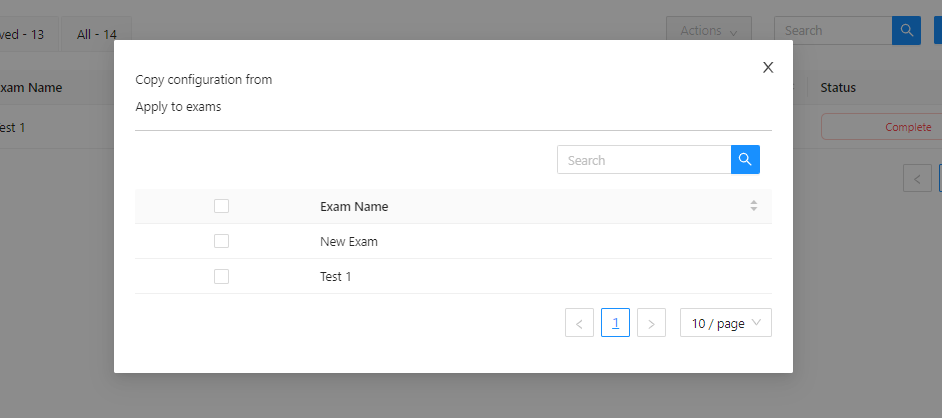Check the box for Test 1 in dialog
This screenshot has height=418, width=942.
click(222, 276)
